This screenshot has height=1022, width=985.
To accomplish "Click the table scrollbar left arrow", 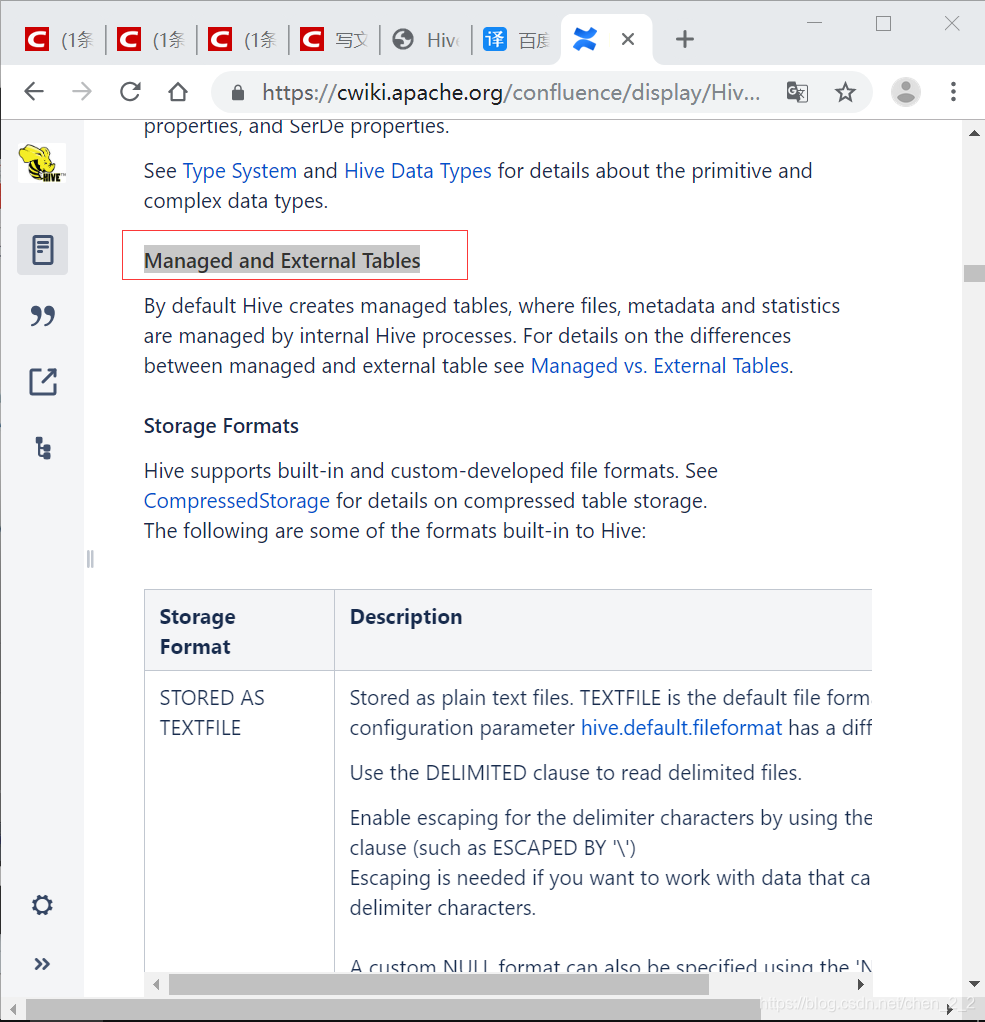I will point(156,984).
